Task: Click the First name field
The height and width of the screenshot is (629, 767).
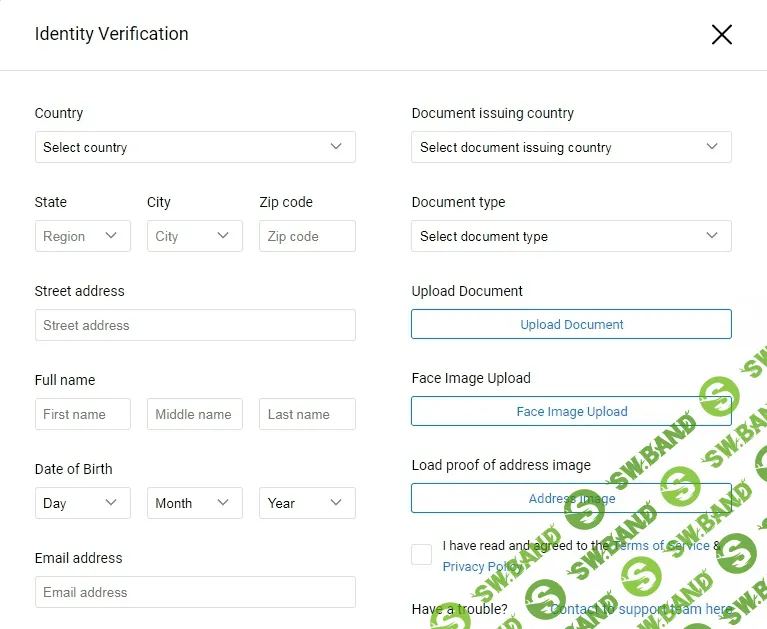Action: [x=82, y=414]
